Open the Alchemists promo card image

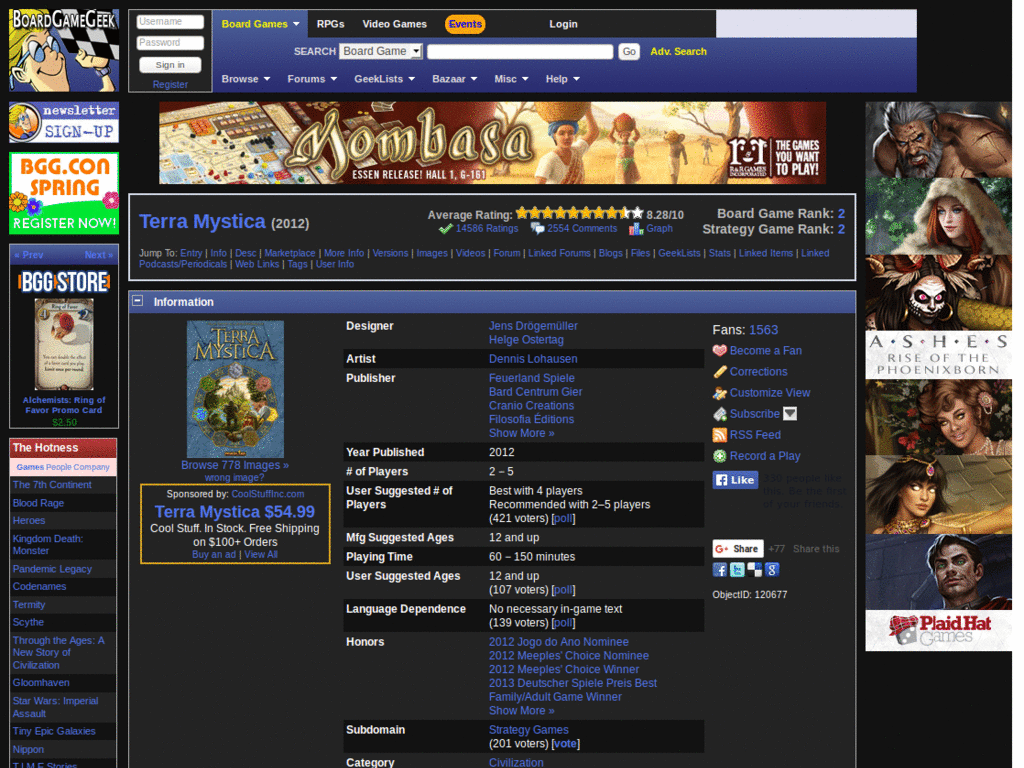pyautogui.click(x=64, y=344)
